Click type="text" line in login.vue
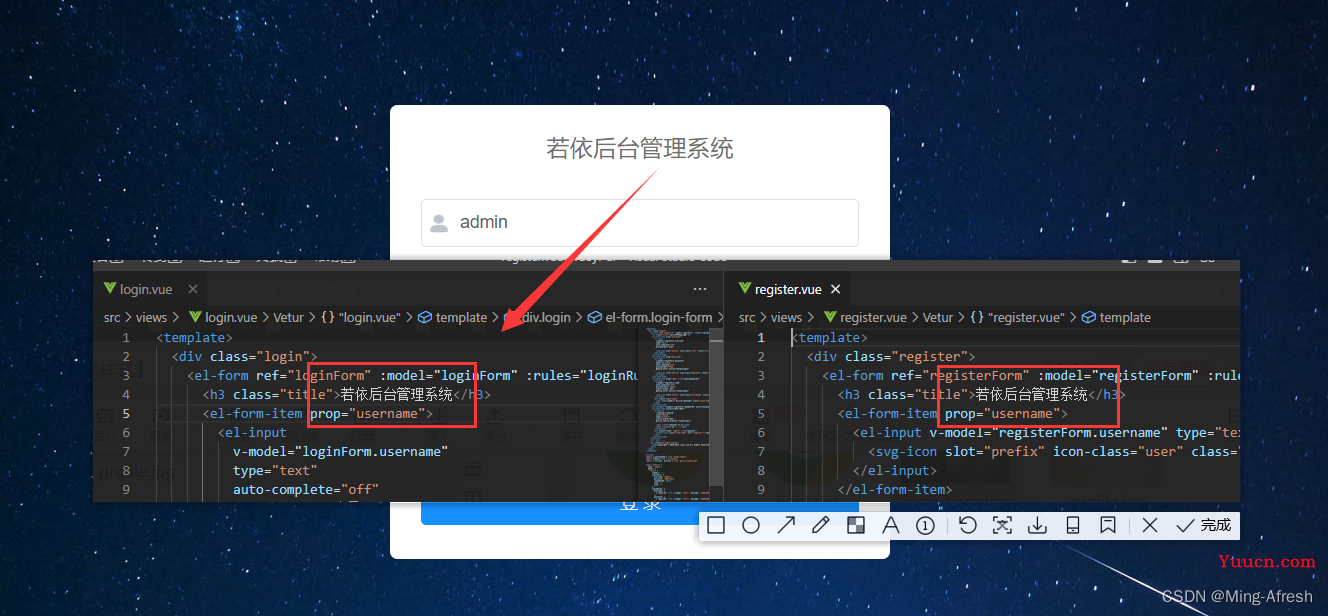The height and width of the screenshot is (616, 1328). pyautogui.click(x=275, y=470)
